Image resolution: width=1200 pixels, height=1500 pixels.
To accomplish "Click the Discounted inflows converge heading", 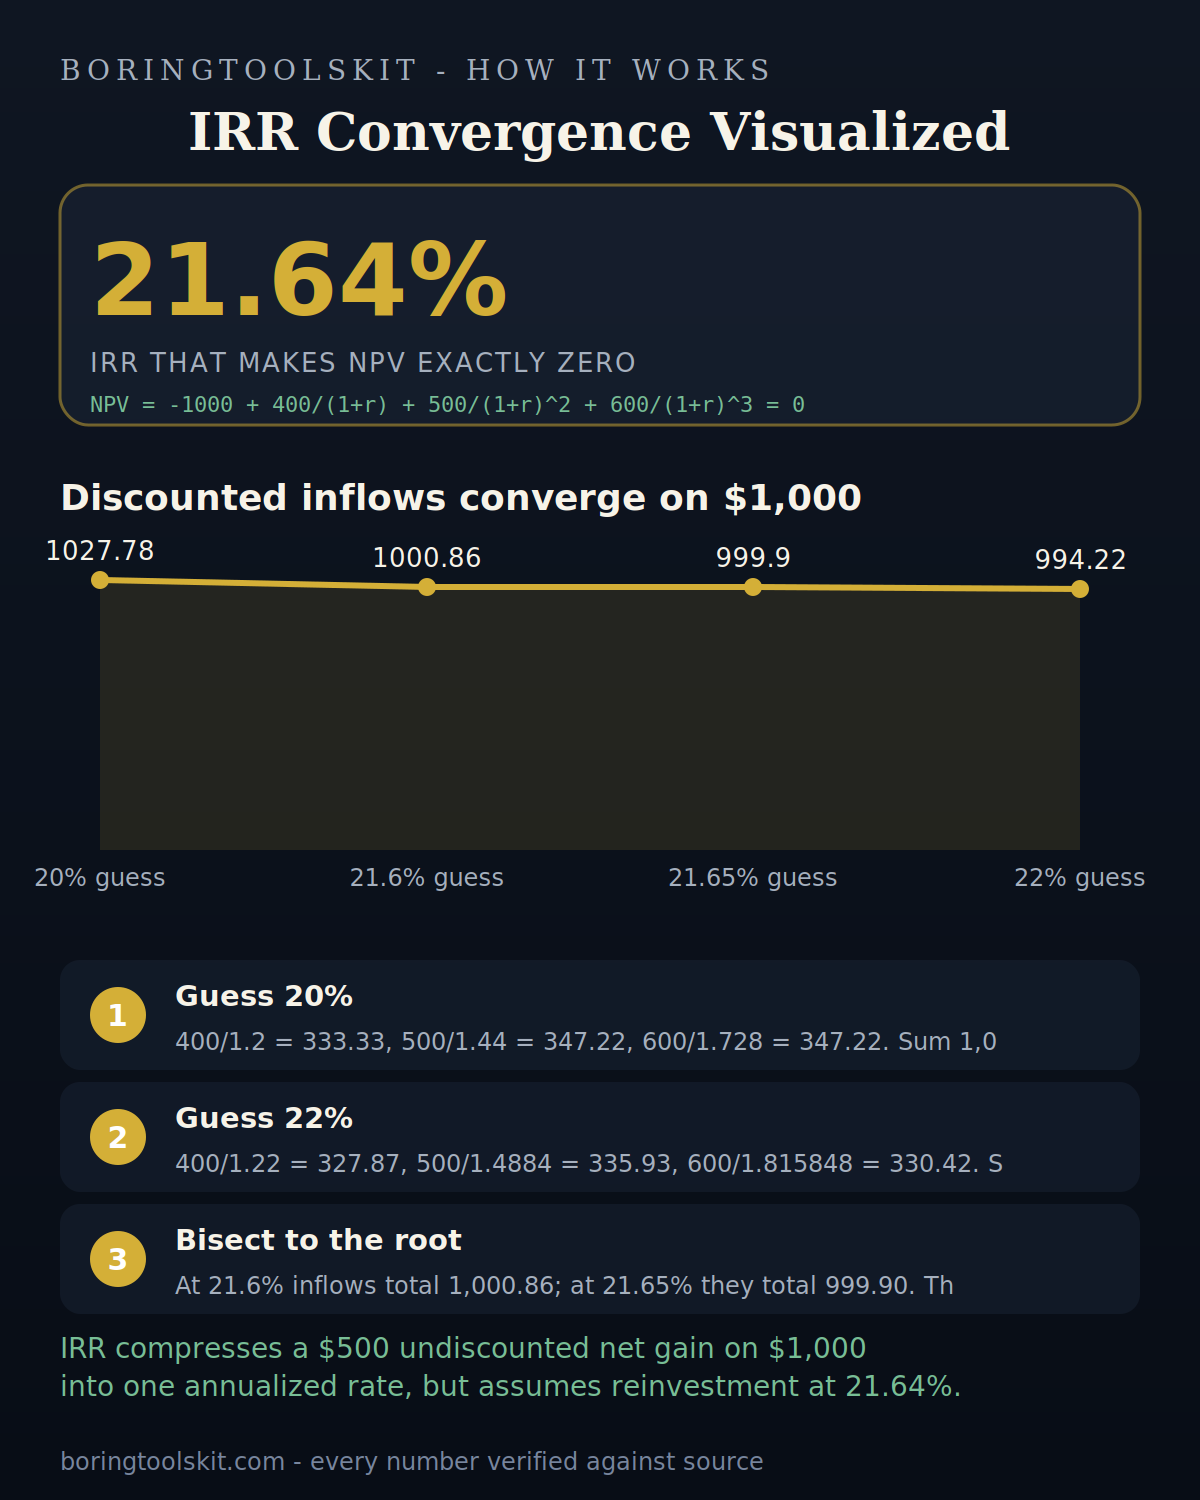I will [x=461, y=498].
